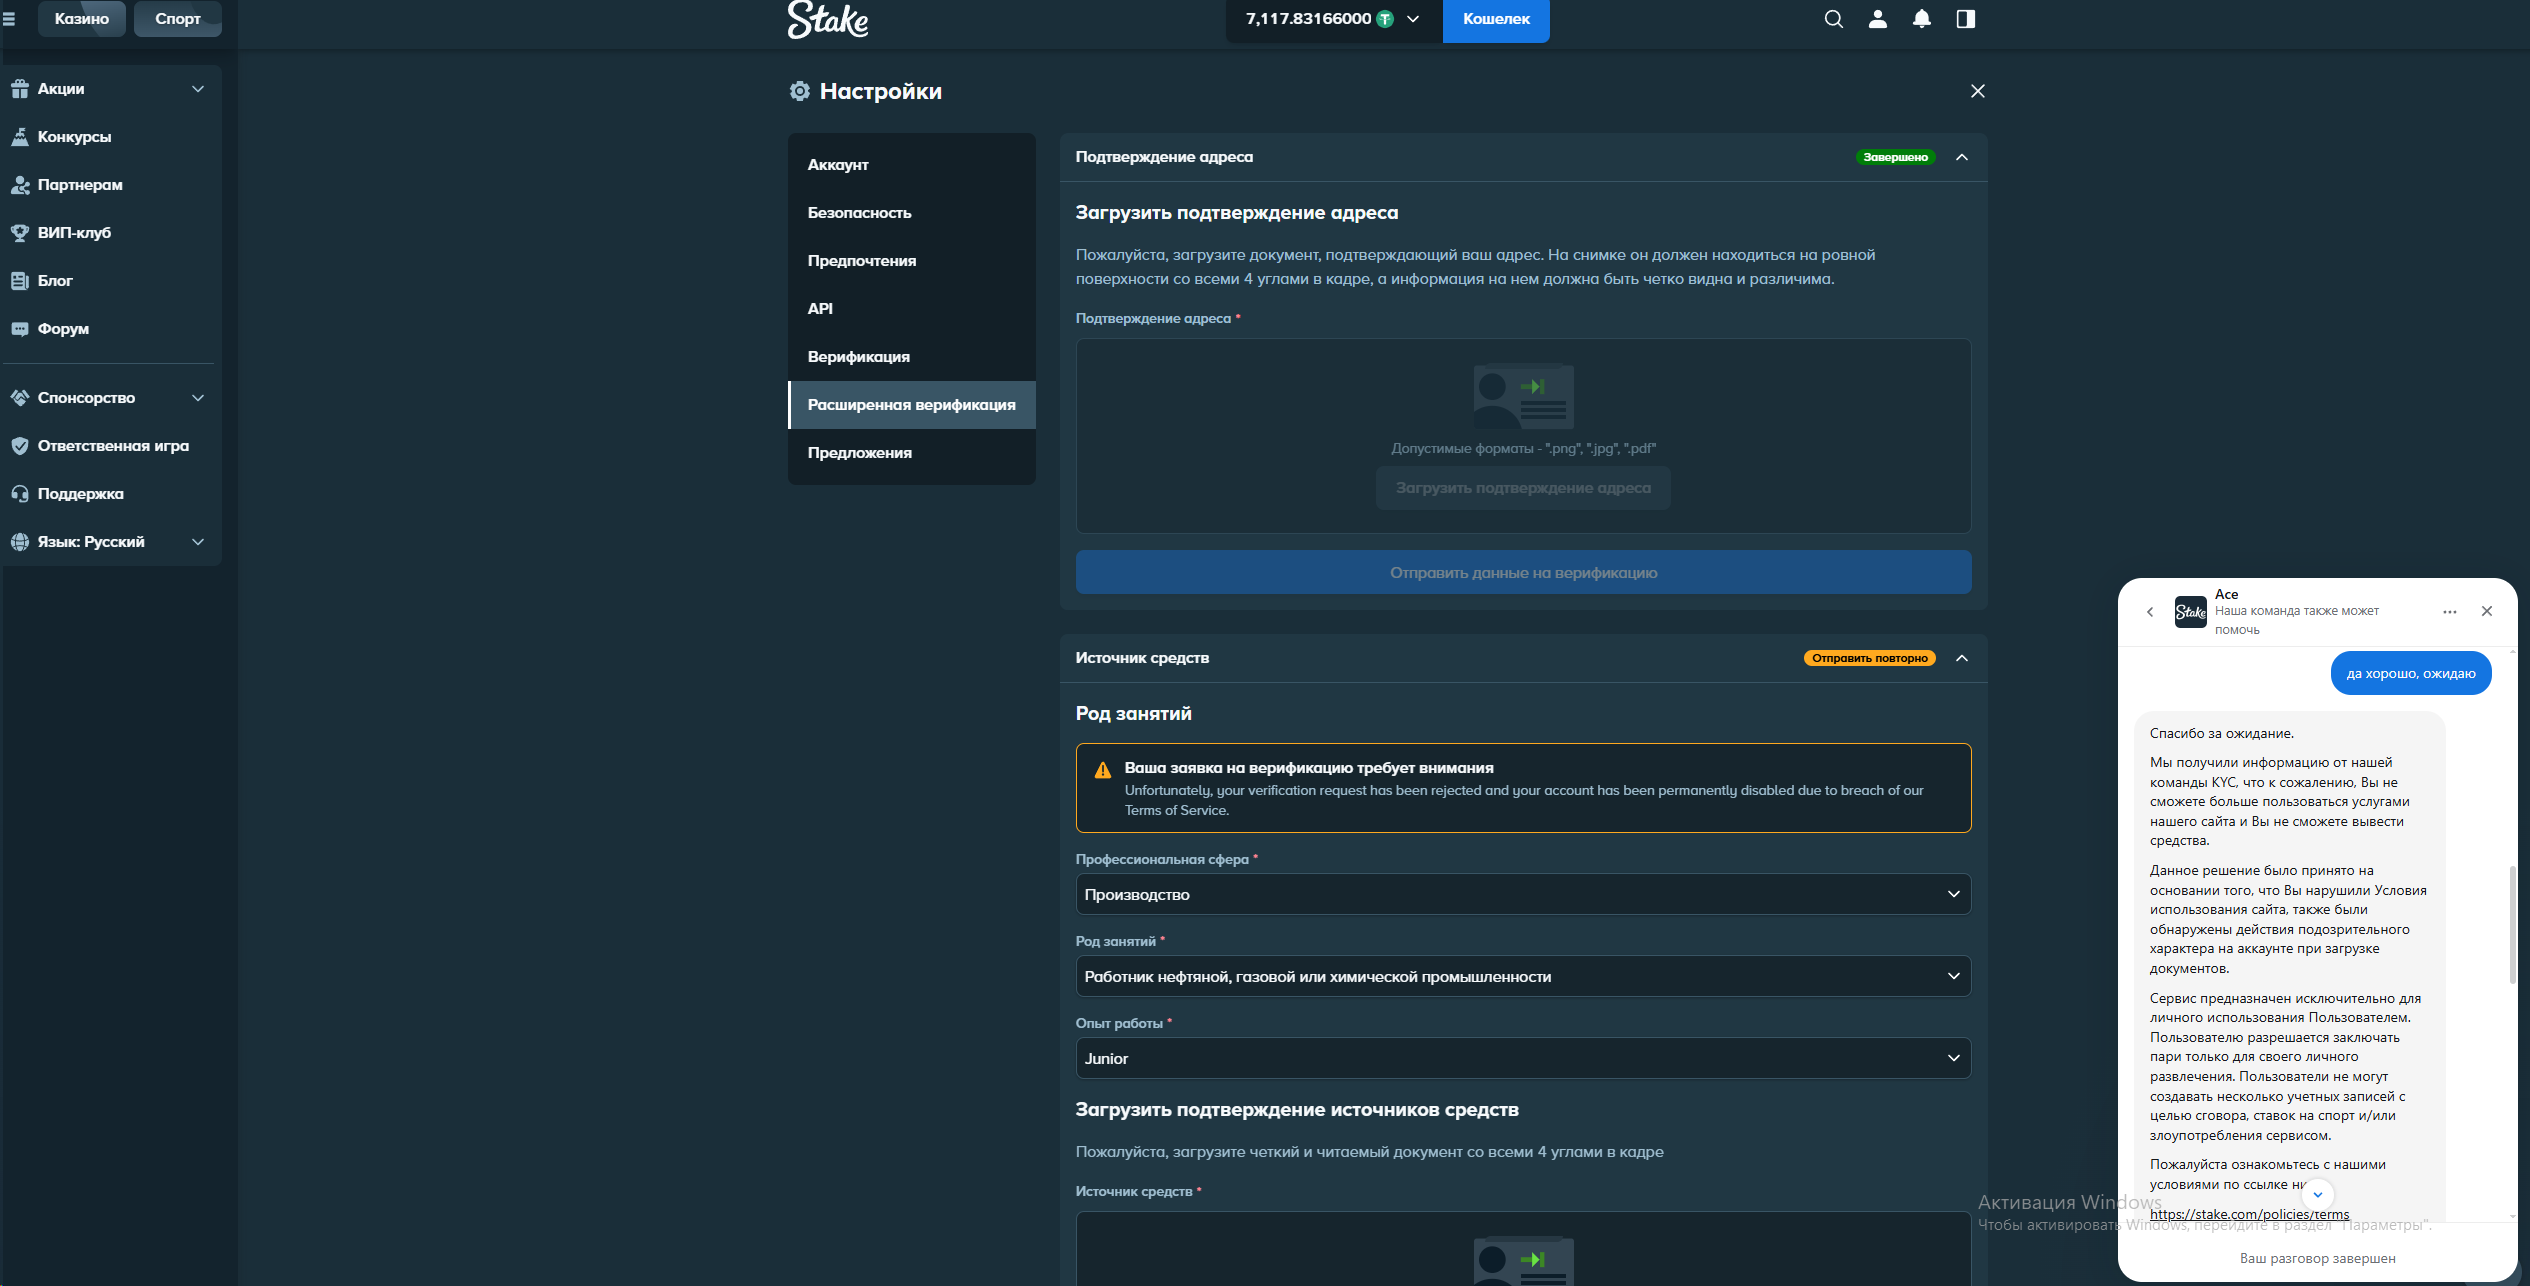Screen dimensions: 2530x1286
Task: Open the Род занятий occupation dropdown
Action: (1523, 976)
